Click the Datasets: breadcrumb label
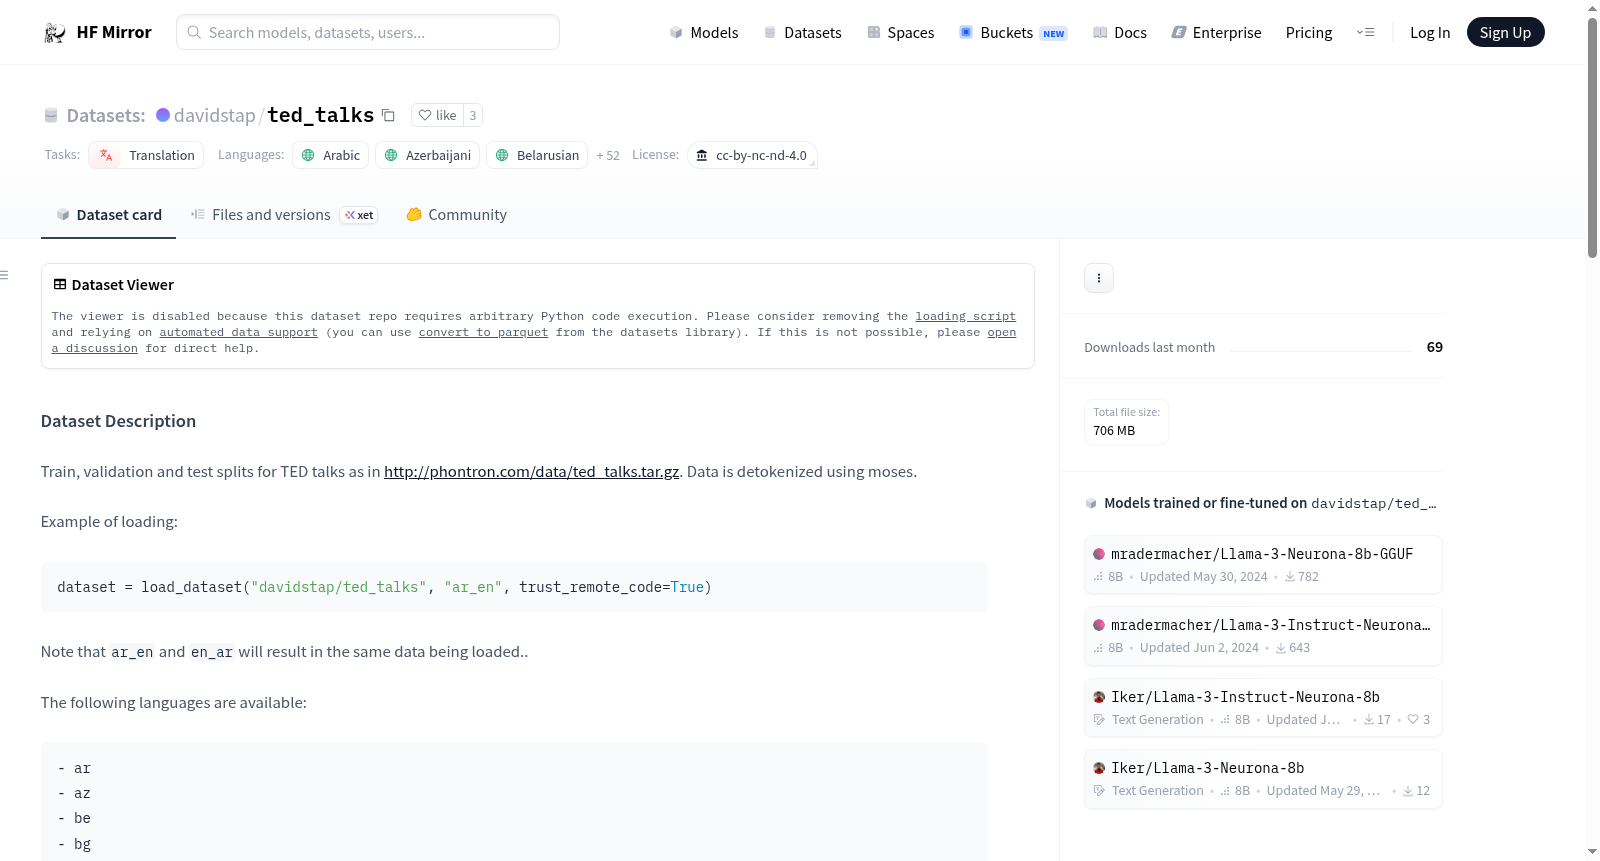The height and width of the screenshot is (861, 1600). [106, 115]
